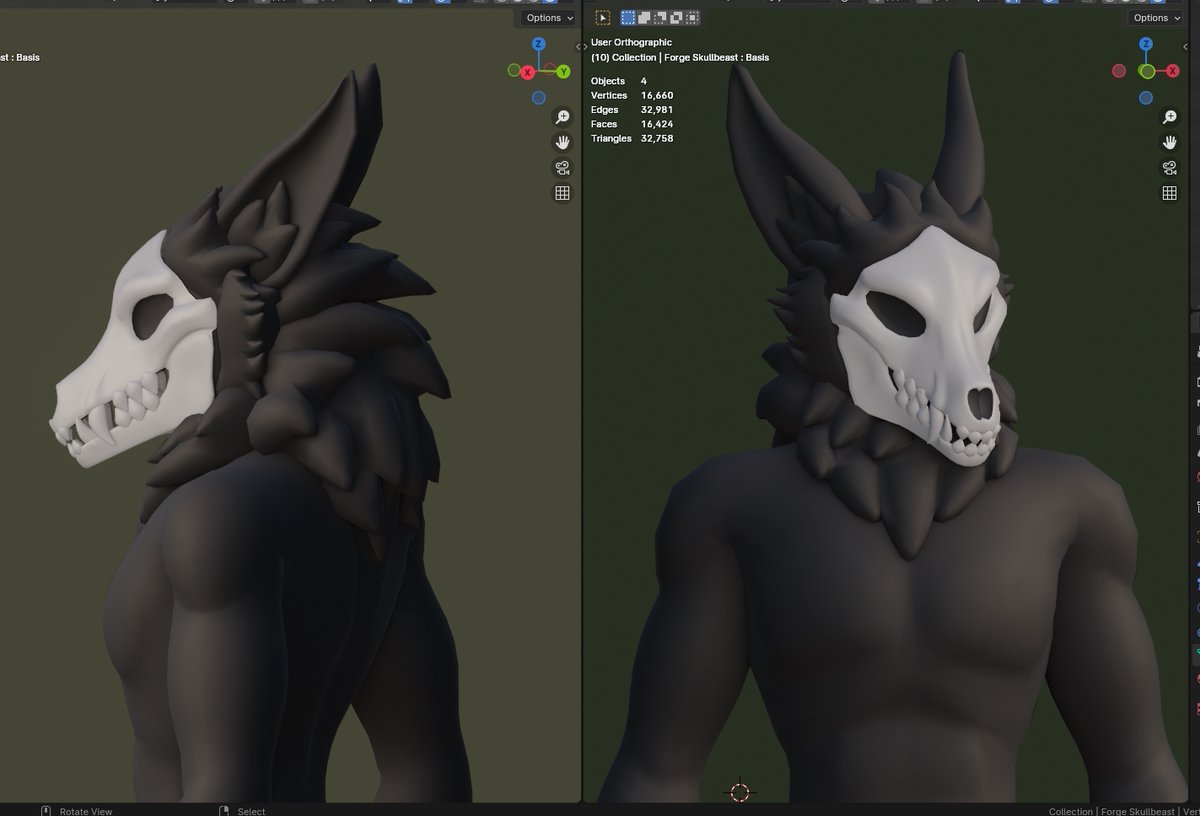Toggle camera view in left viewport
1200x816 pixels.
pos(563,167)
